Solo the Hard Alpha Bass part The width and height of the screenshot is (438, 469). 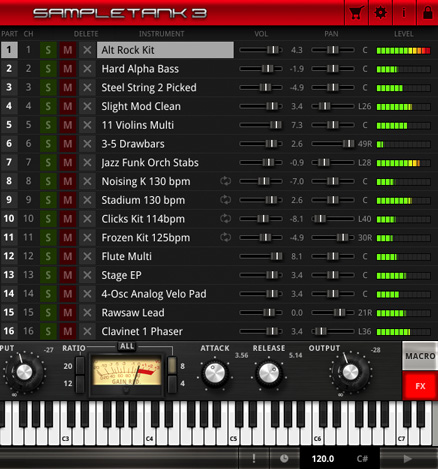(x=48, y=69)
